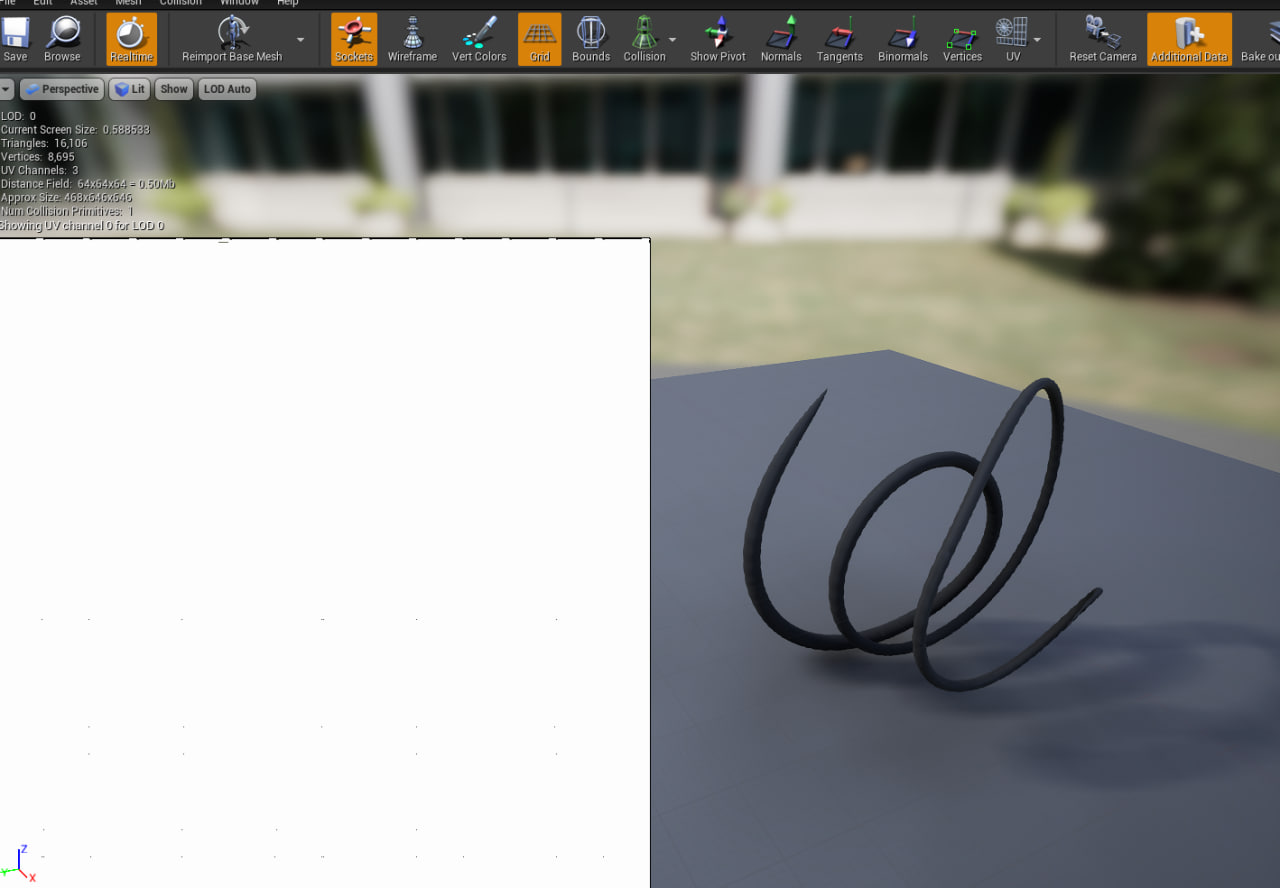The height and width of the screenshot is (888, 1280).
Task: Click the UV toolbar icon
Action: click(1013, 39)
